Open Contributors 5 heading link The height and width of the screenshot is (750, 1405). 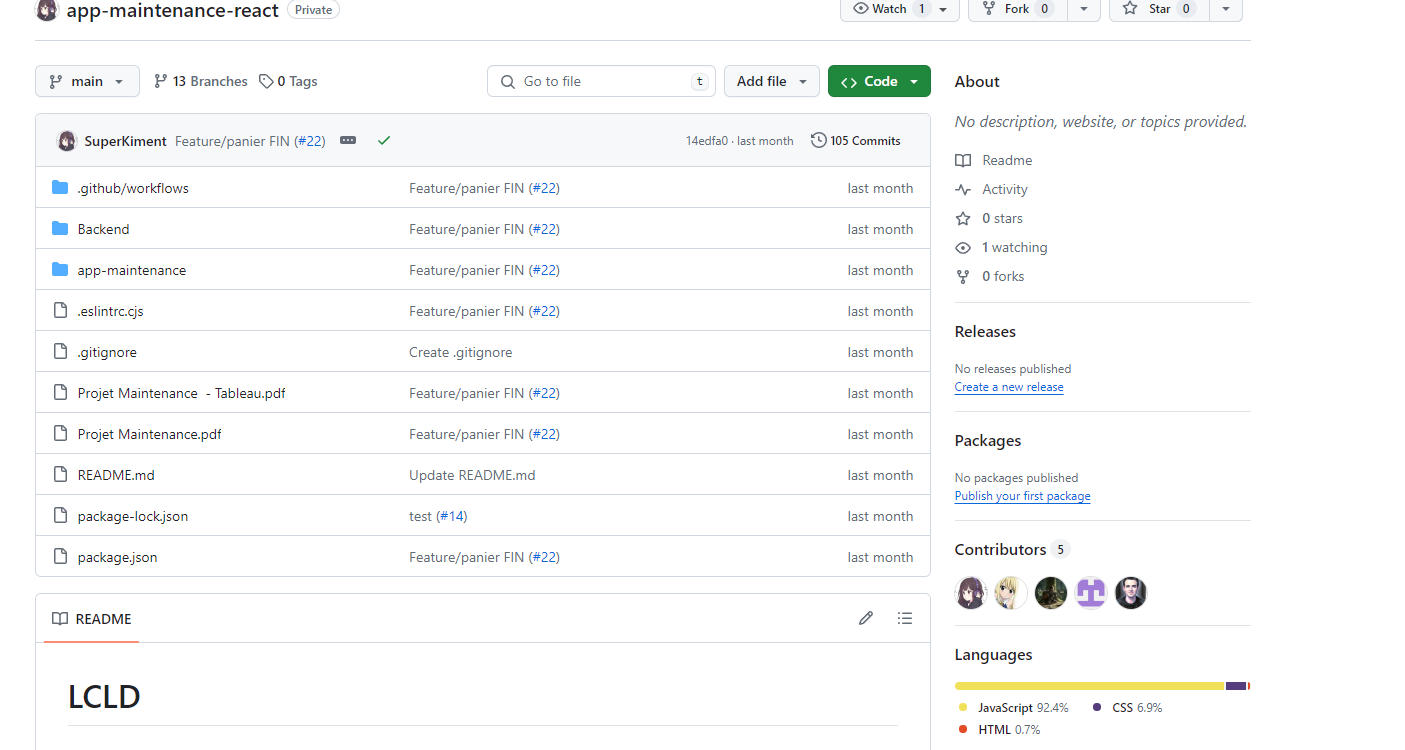tap(1012, 549)
